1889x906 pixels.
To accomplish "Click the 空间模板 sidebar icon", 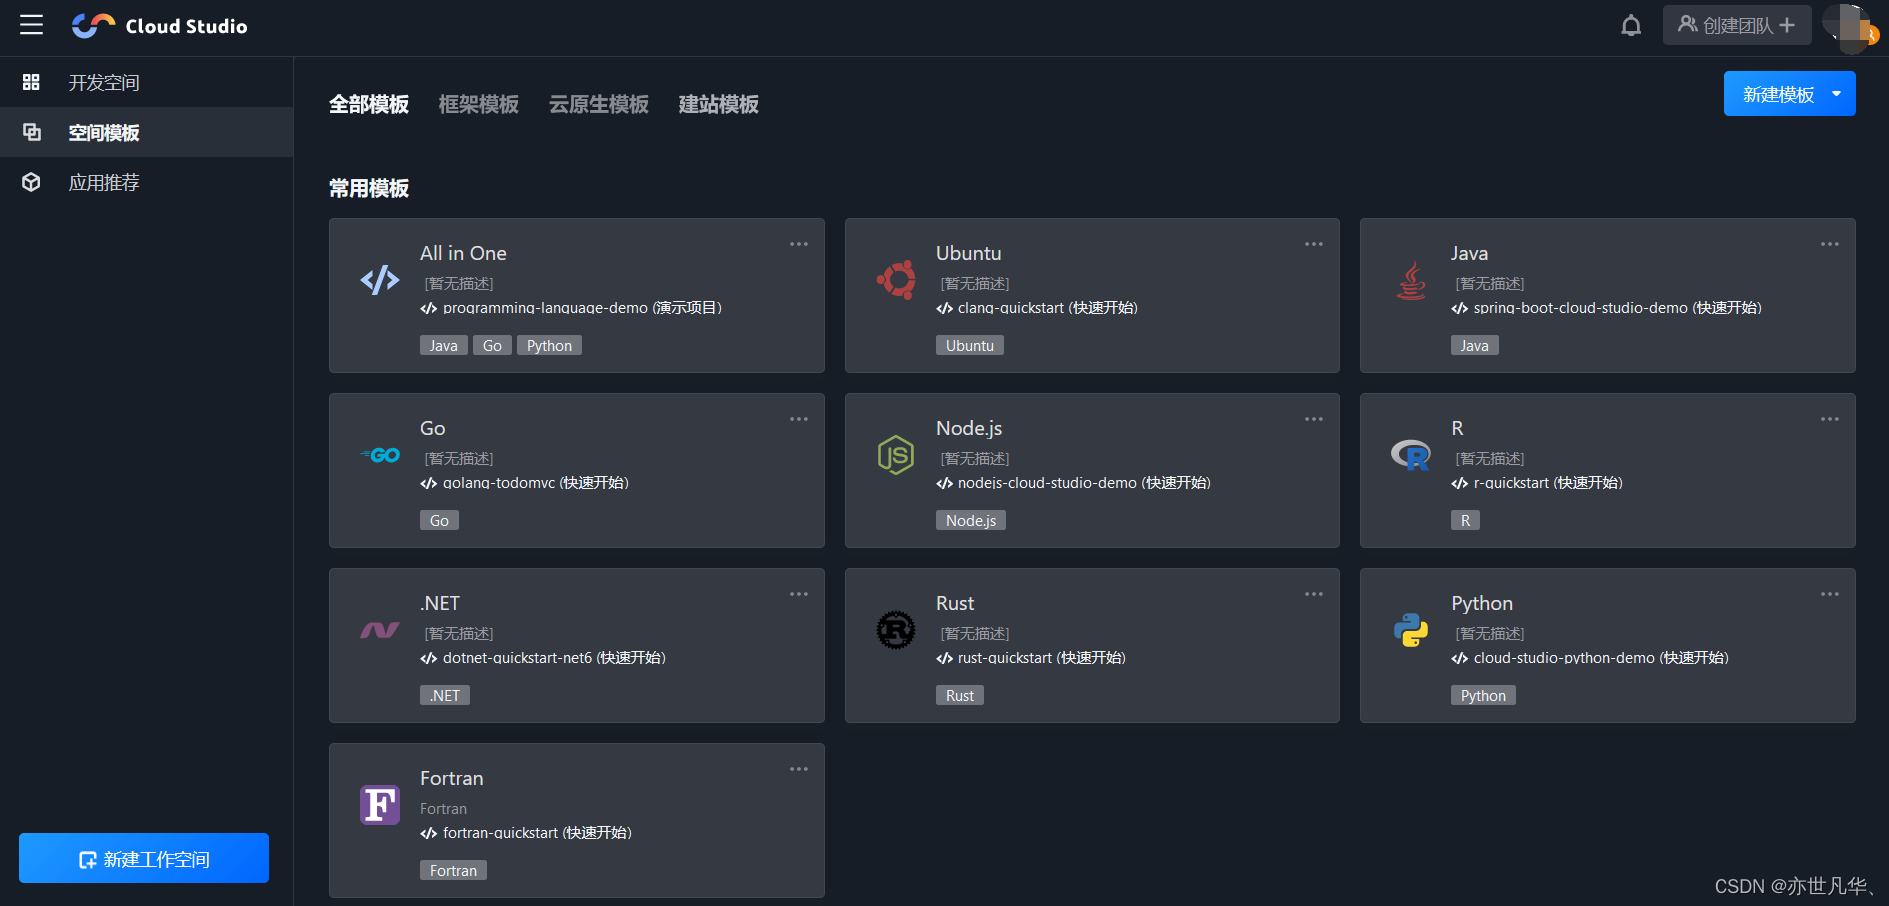I will coord(31,132).
